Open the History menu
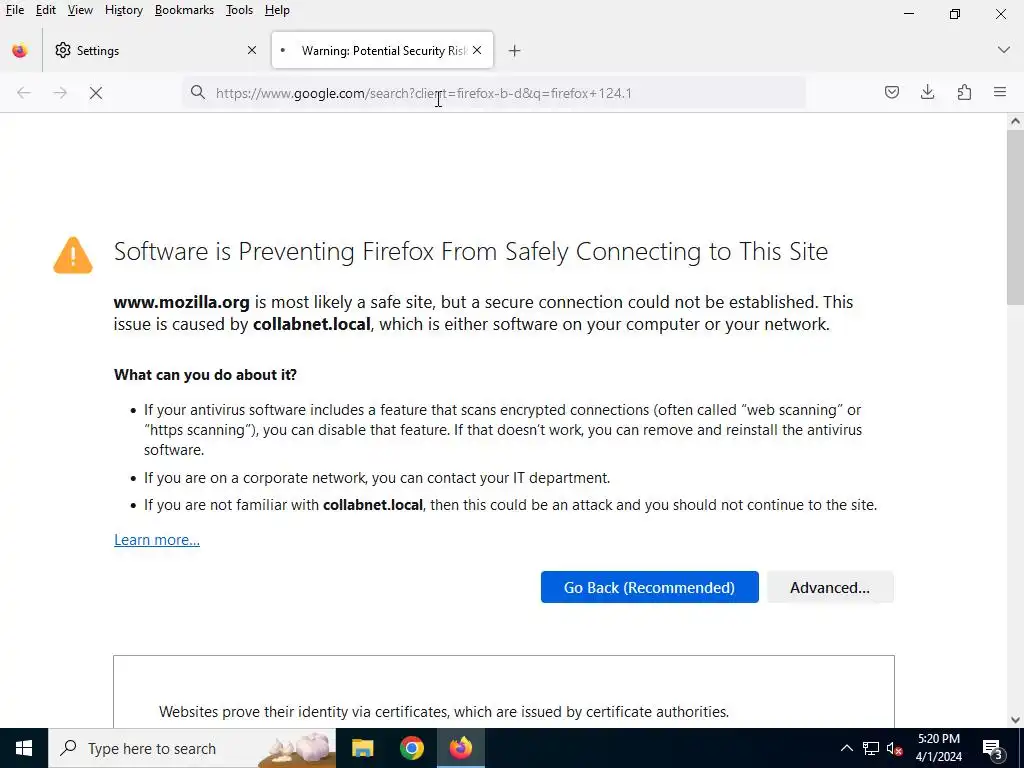The height and width of the screenshot is (768, 1024). (123, 10)
